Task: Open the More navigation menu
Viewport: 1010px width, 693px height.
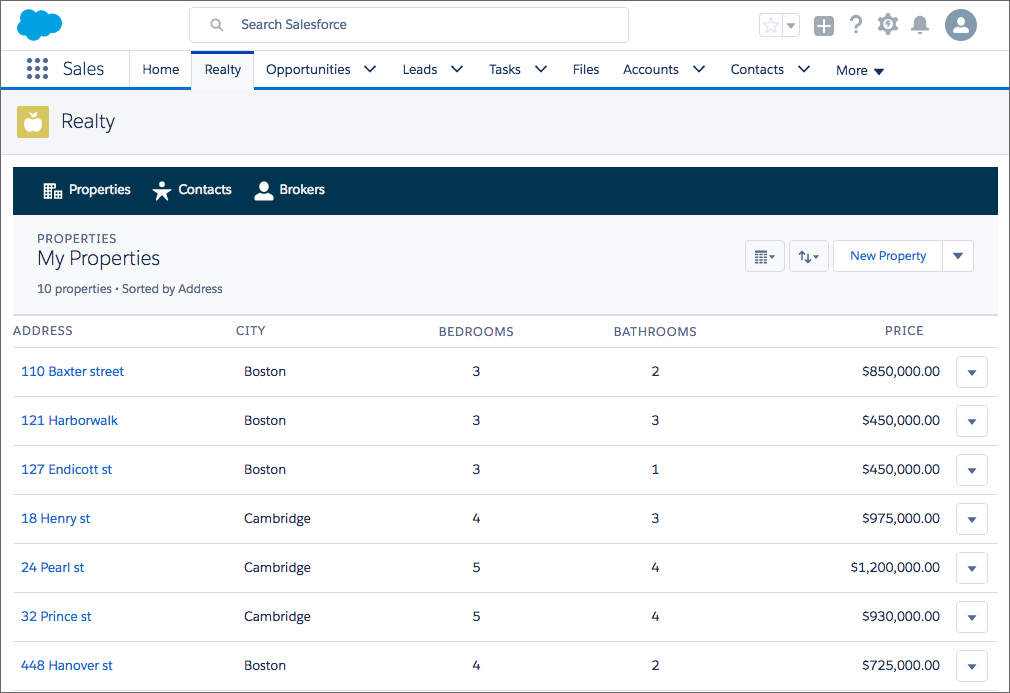Action: click(859, 71)
